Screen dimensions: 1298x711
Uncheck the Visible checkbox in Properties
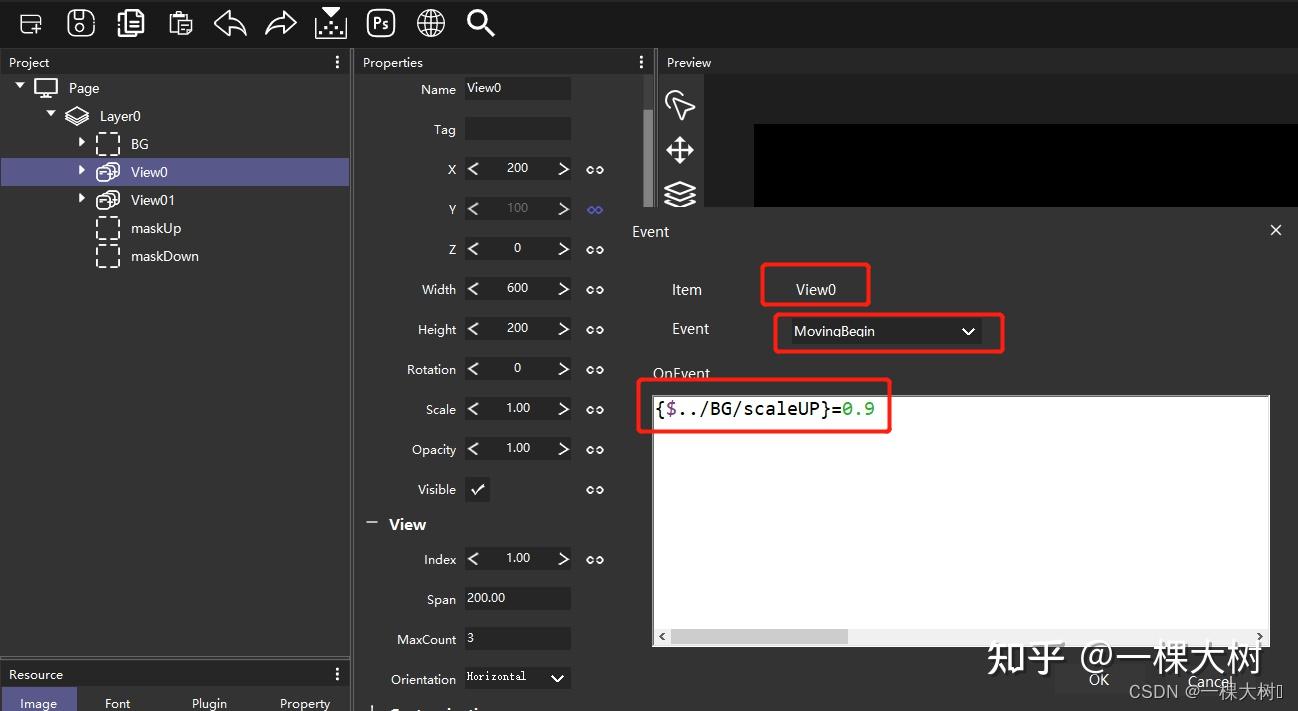pyautogui.click(x=476, y=489)
